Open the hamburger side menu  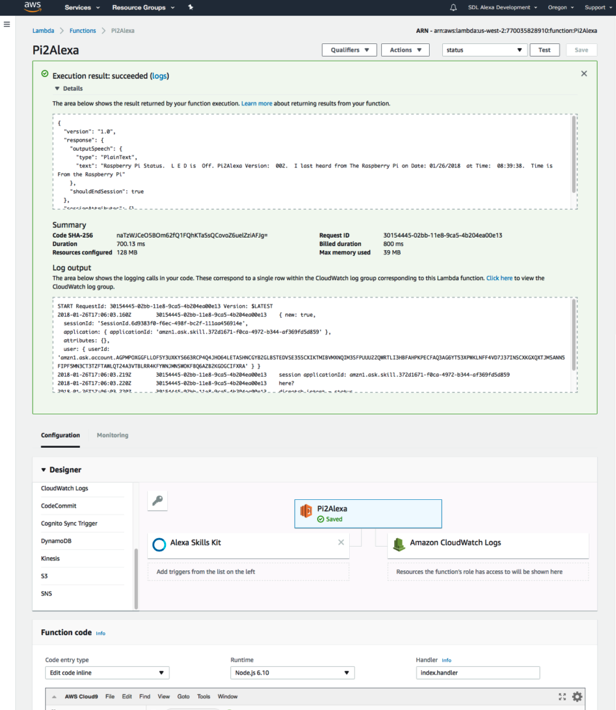(x=7, y=24)
